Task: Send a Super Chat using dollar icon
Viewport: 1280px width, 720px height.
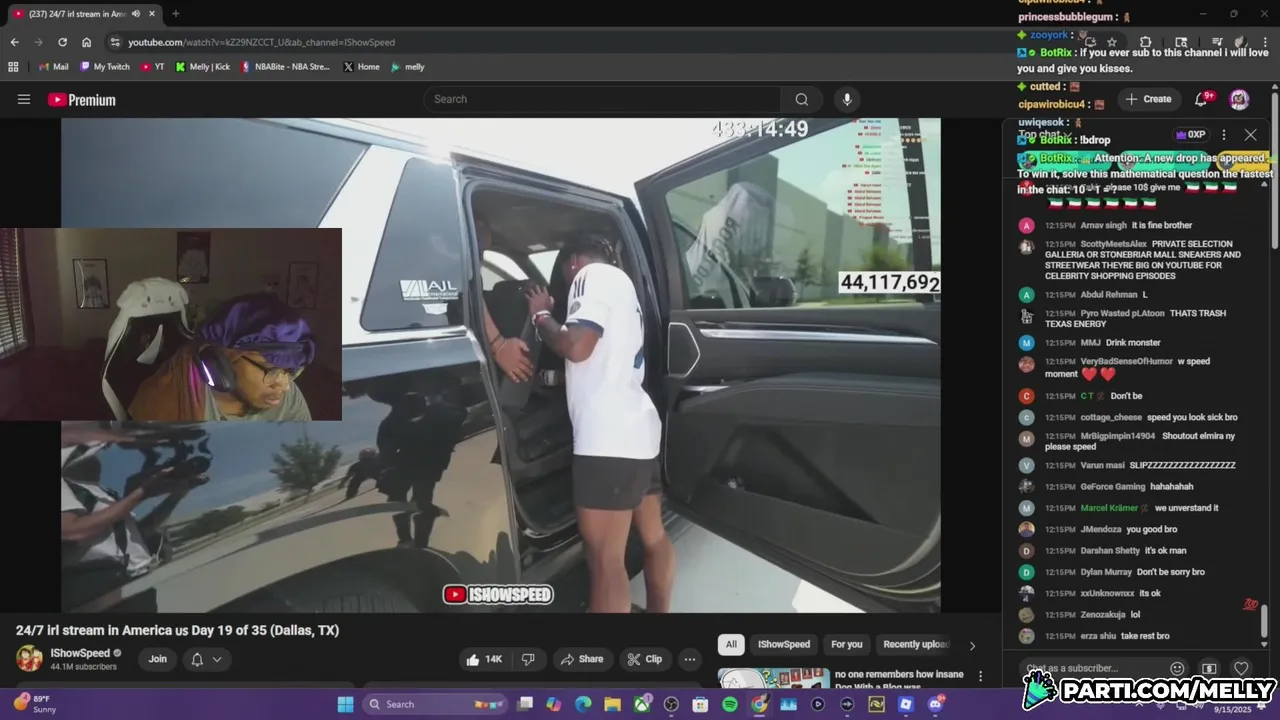Action: point(1209,668)
